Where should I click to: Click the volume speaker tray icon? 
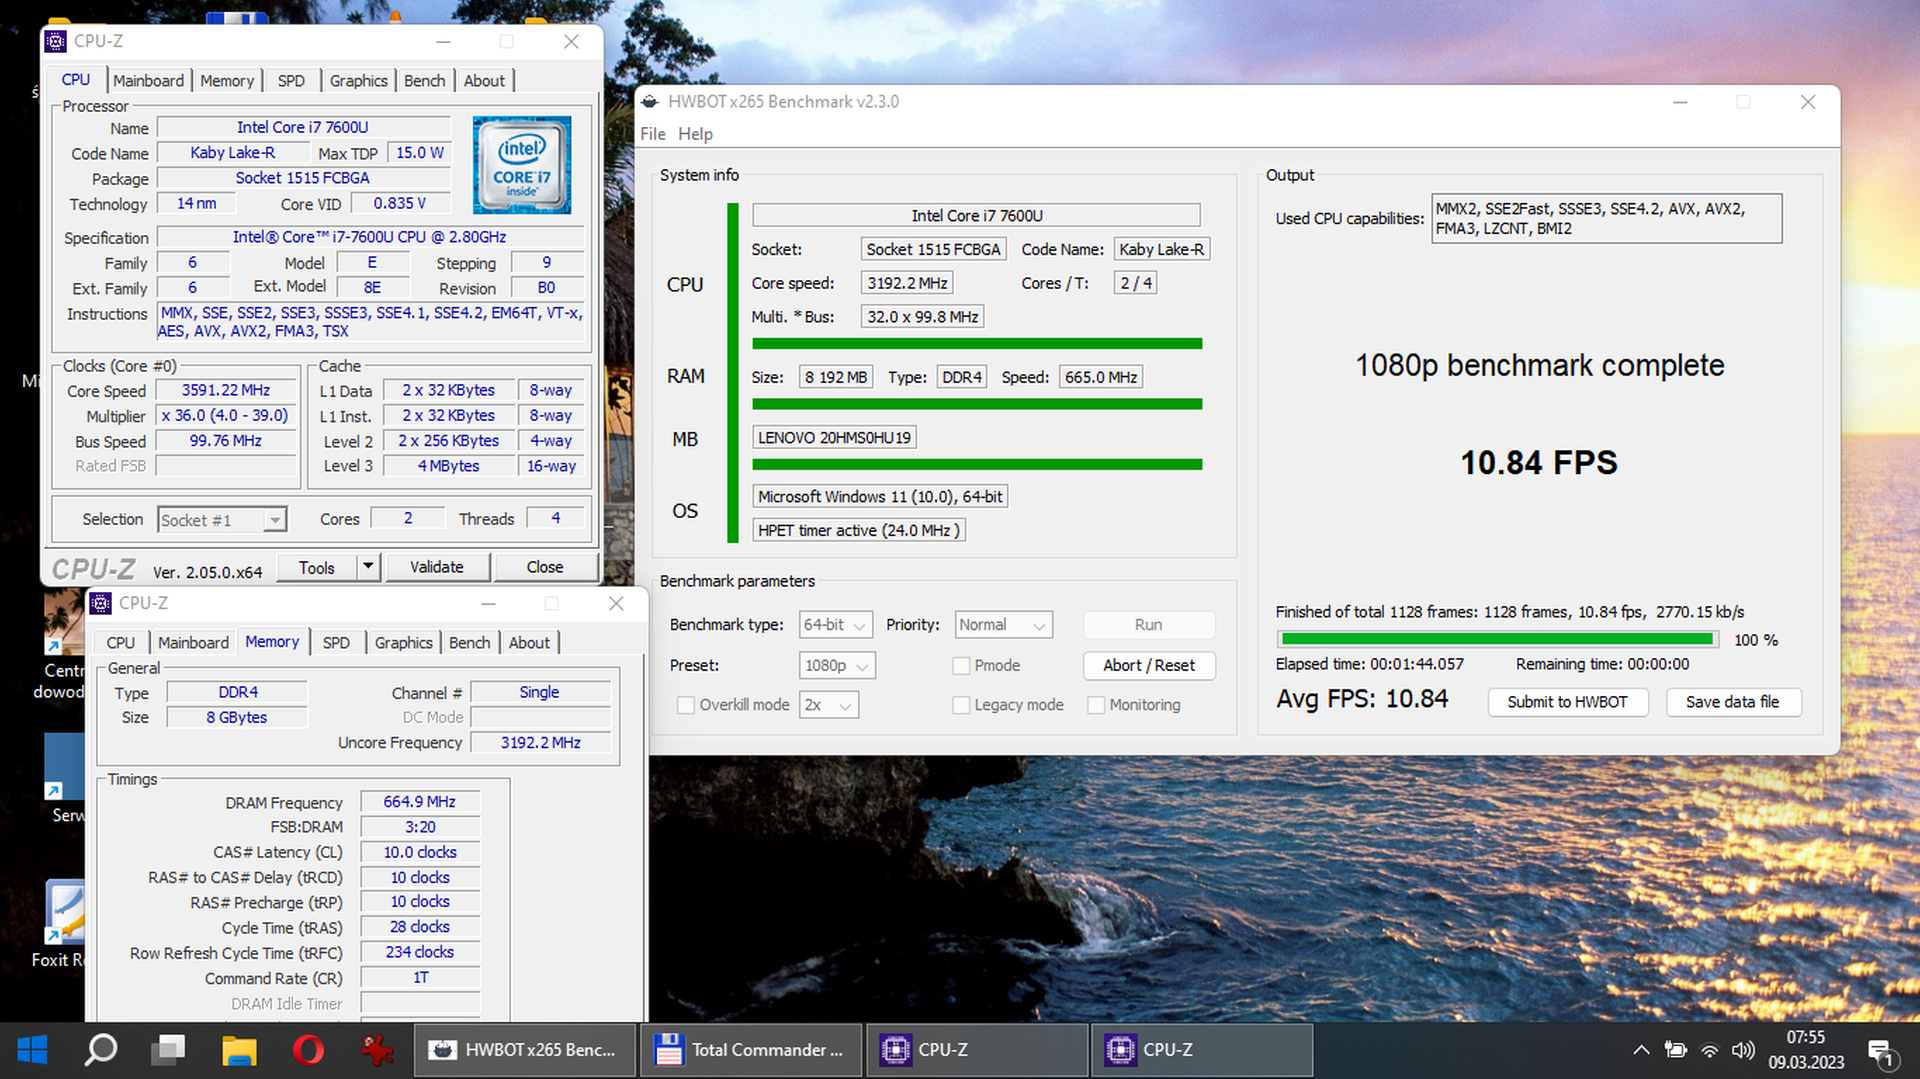[x=1743, y=1050]
